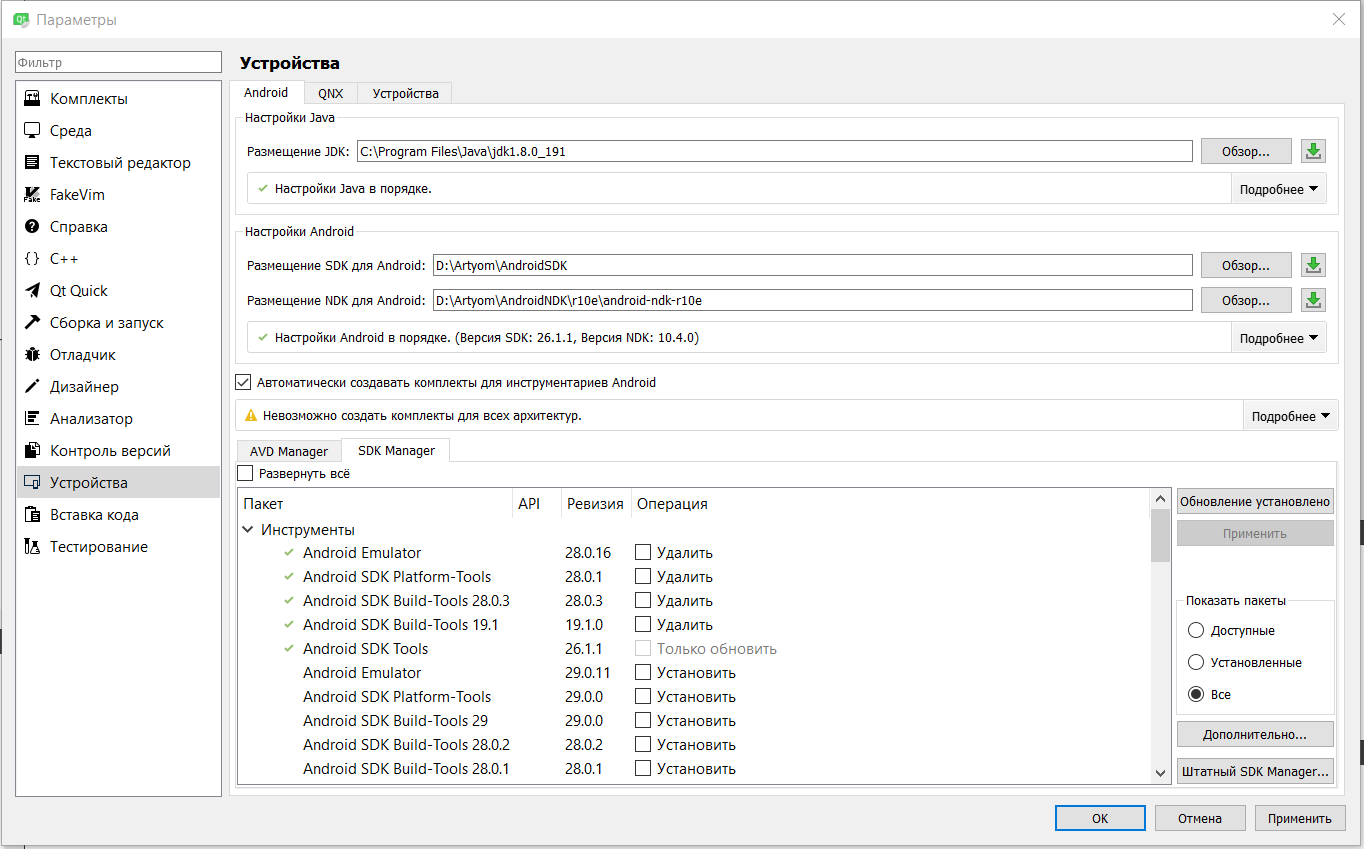Check Развернуть всё box
Screen dimensions: 1364x849
click(245, 473)
